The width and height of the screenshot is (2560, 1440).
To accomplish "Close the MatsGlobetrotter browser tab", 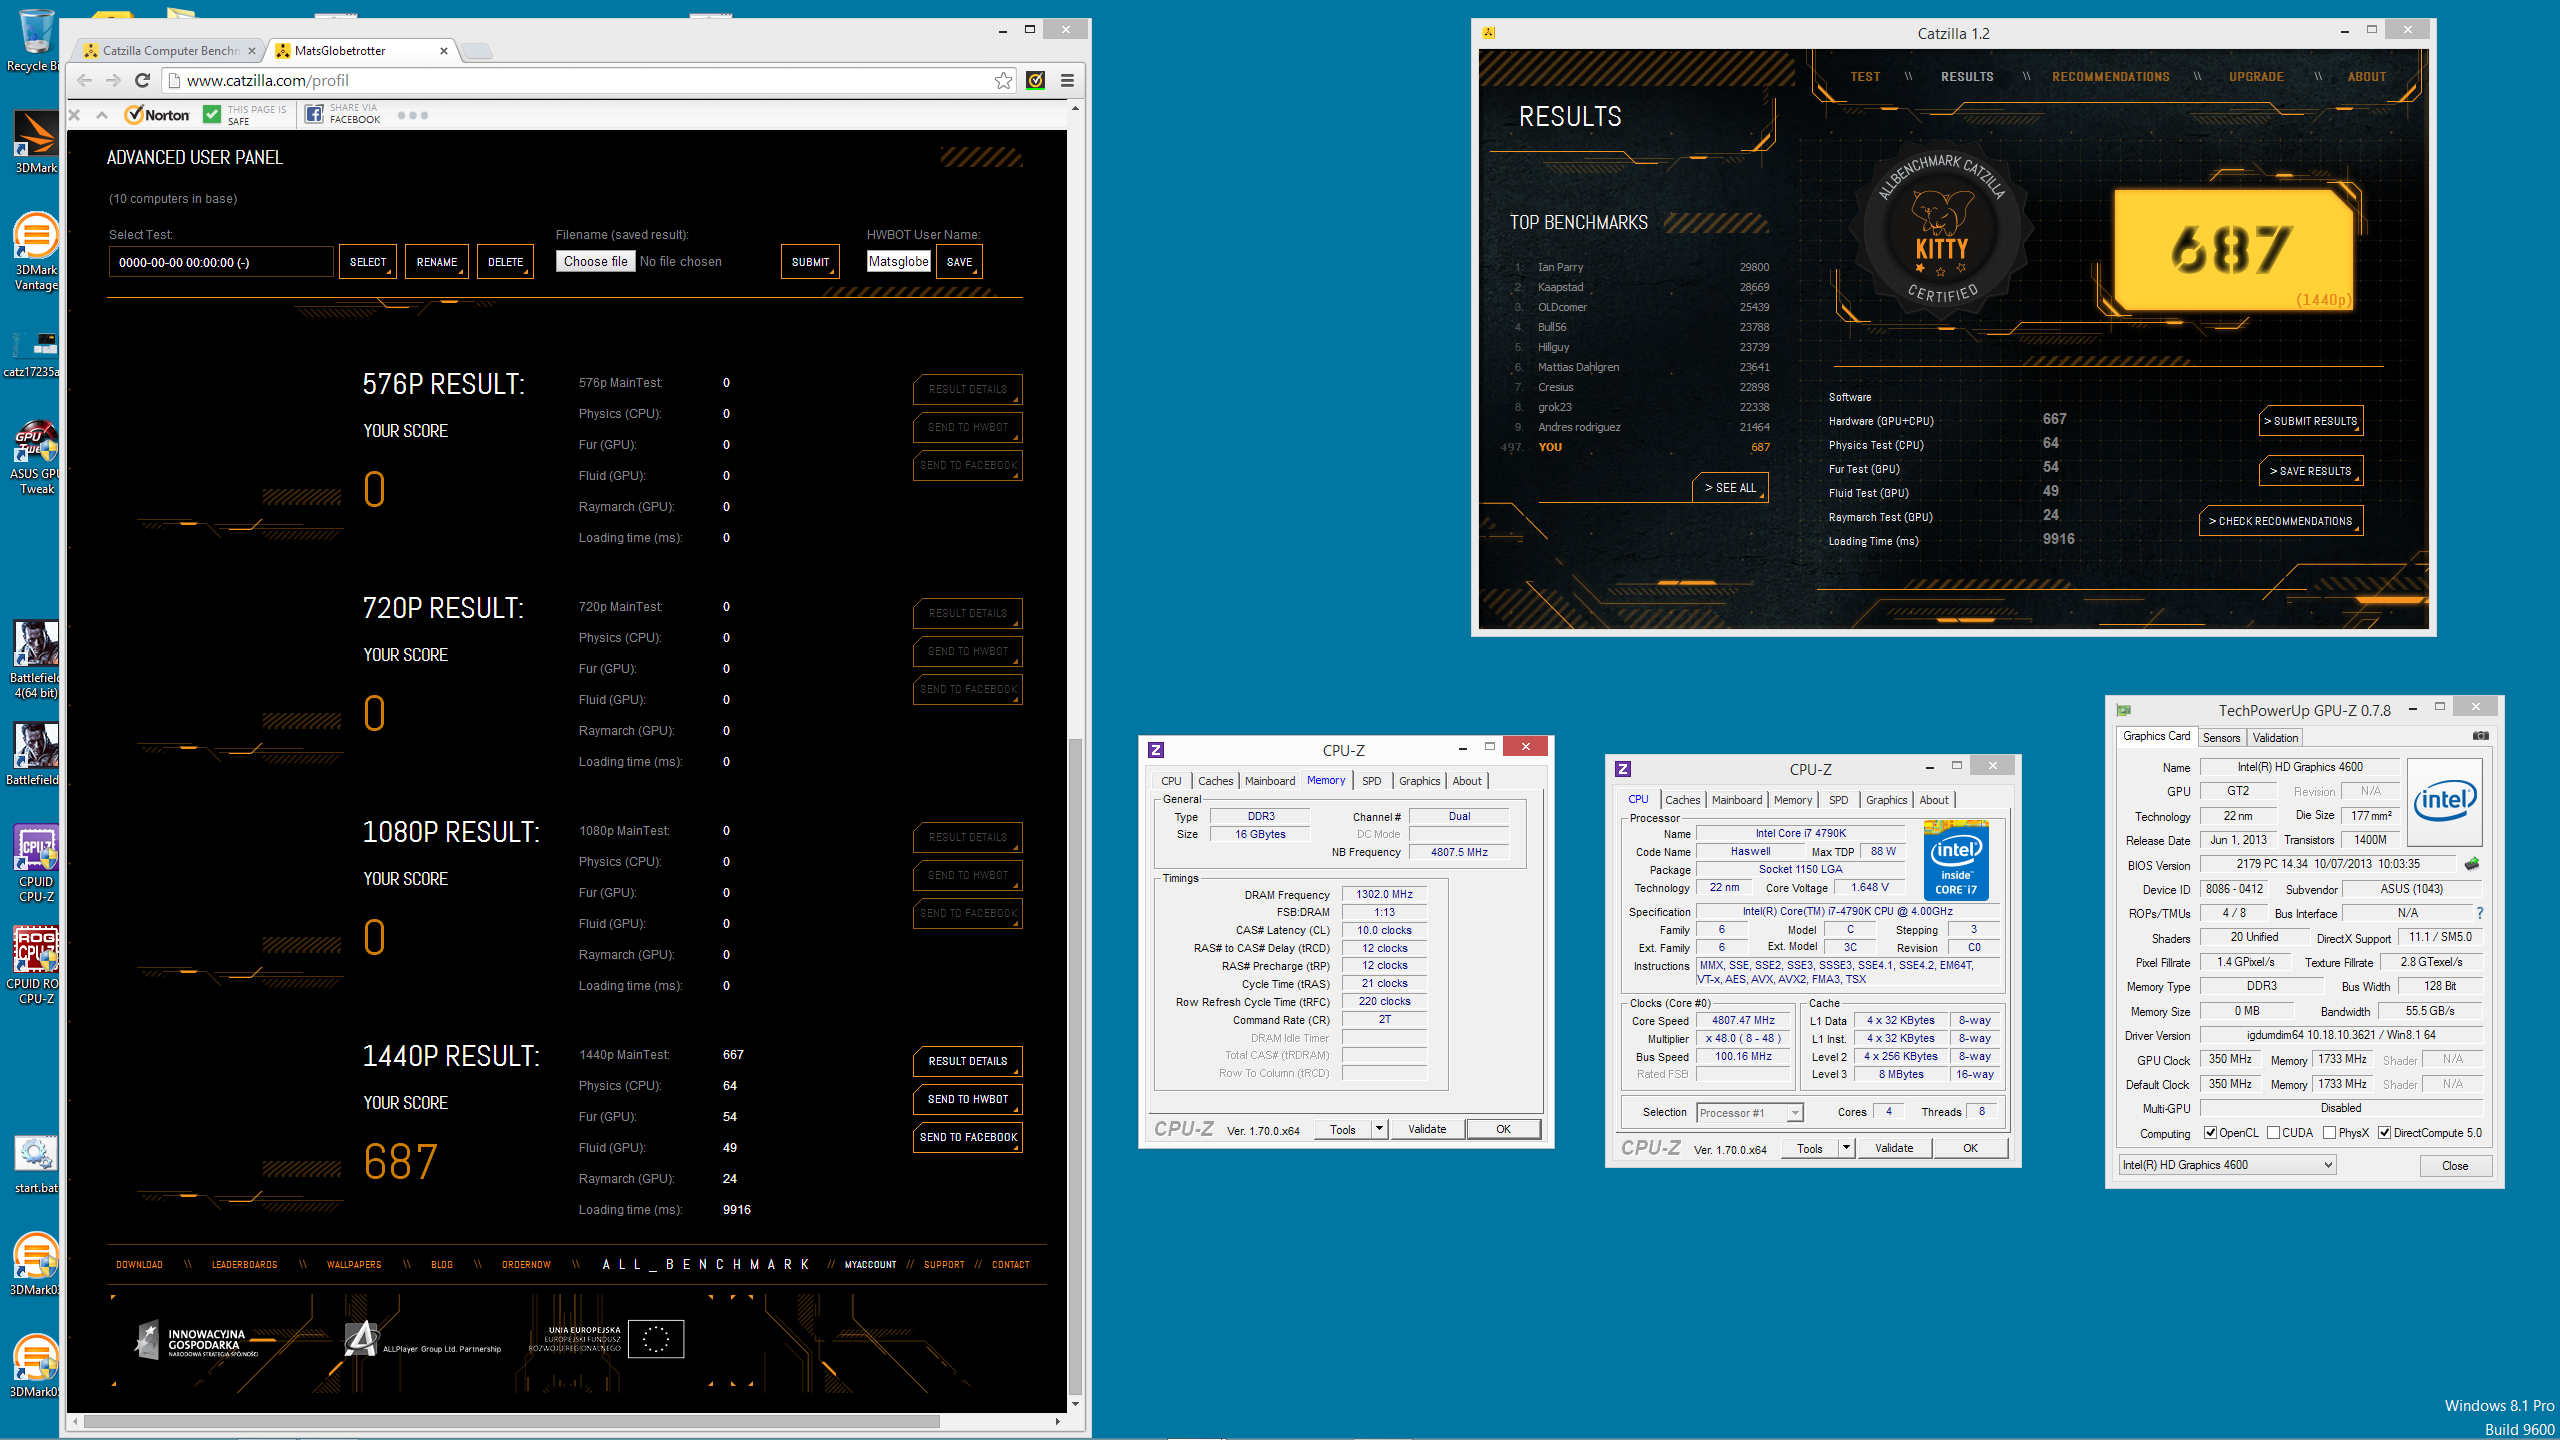I will tap(444, 51).
